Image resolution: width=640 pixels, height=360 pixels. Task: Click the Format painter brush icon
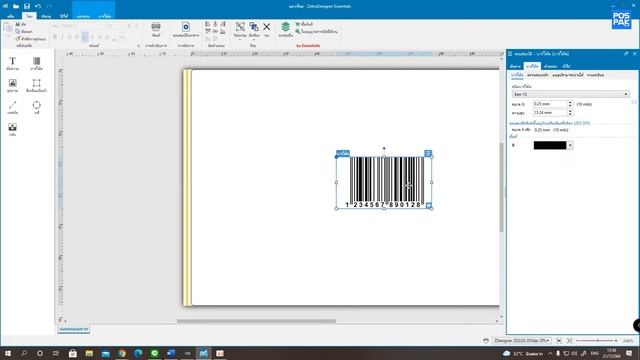click(18, 38)
